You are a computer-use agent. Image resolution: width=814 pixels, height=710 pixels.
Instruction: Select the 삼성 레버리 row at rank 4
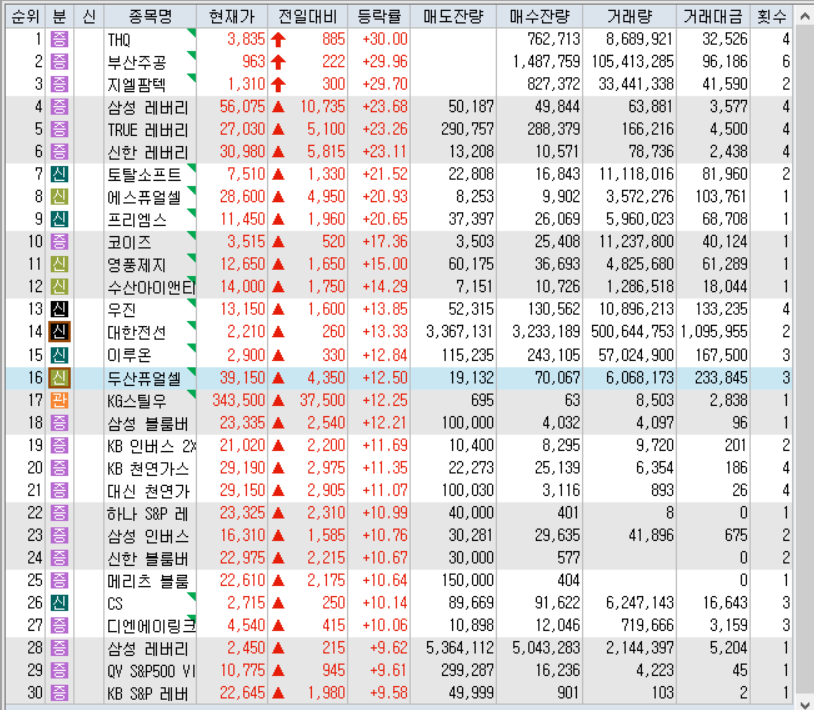point(399,107)
